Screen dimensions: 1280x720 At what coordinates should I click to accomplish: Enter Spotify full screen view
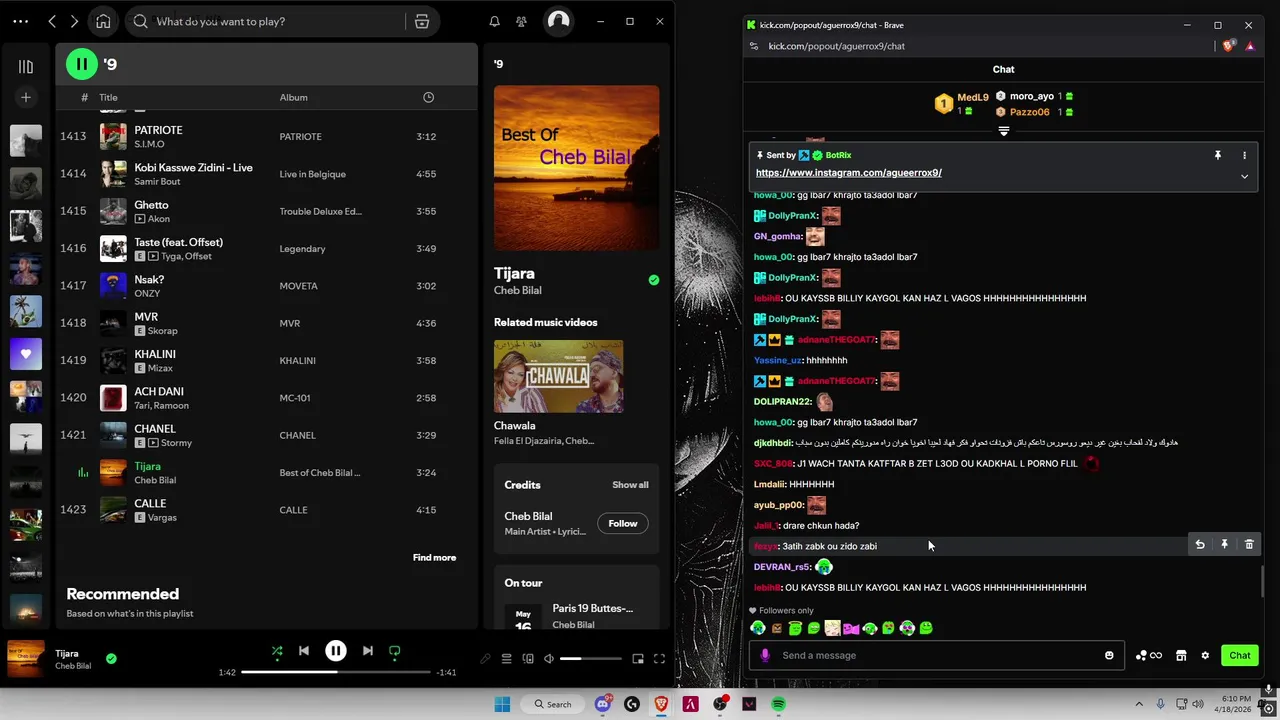tap(659, 658)
